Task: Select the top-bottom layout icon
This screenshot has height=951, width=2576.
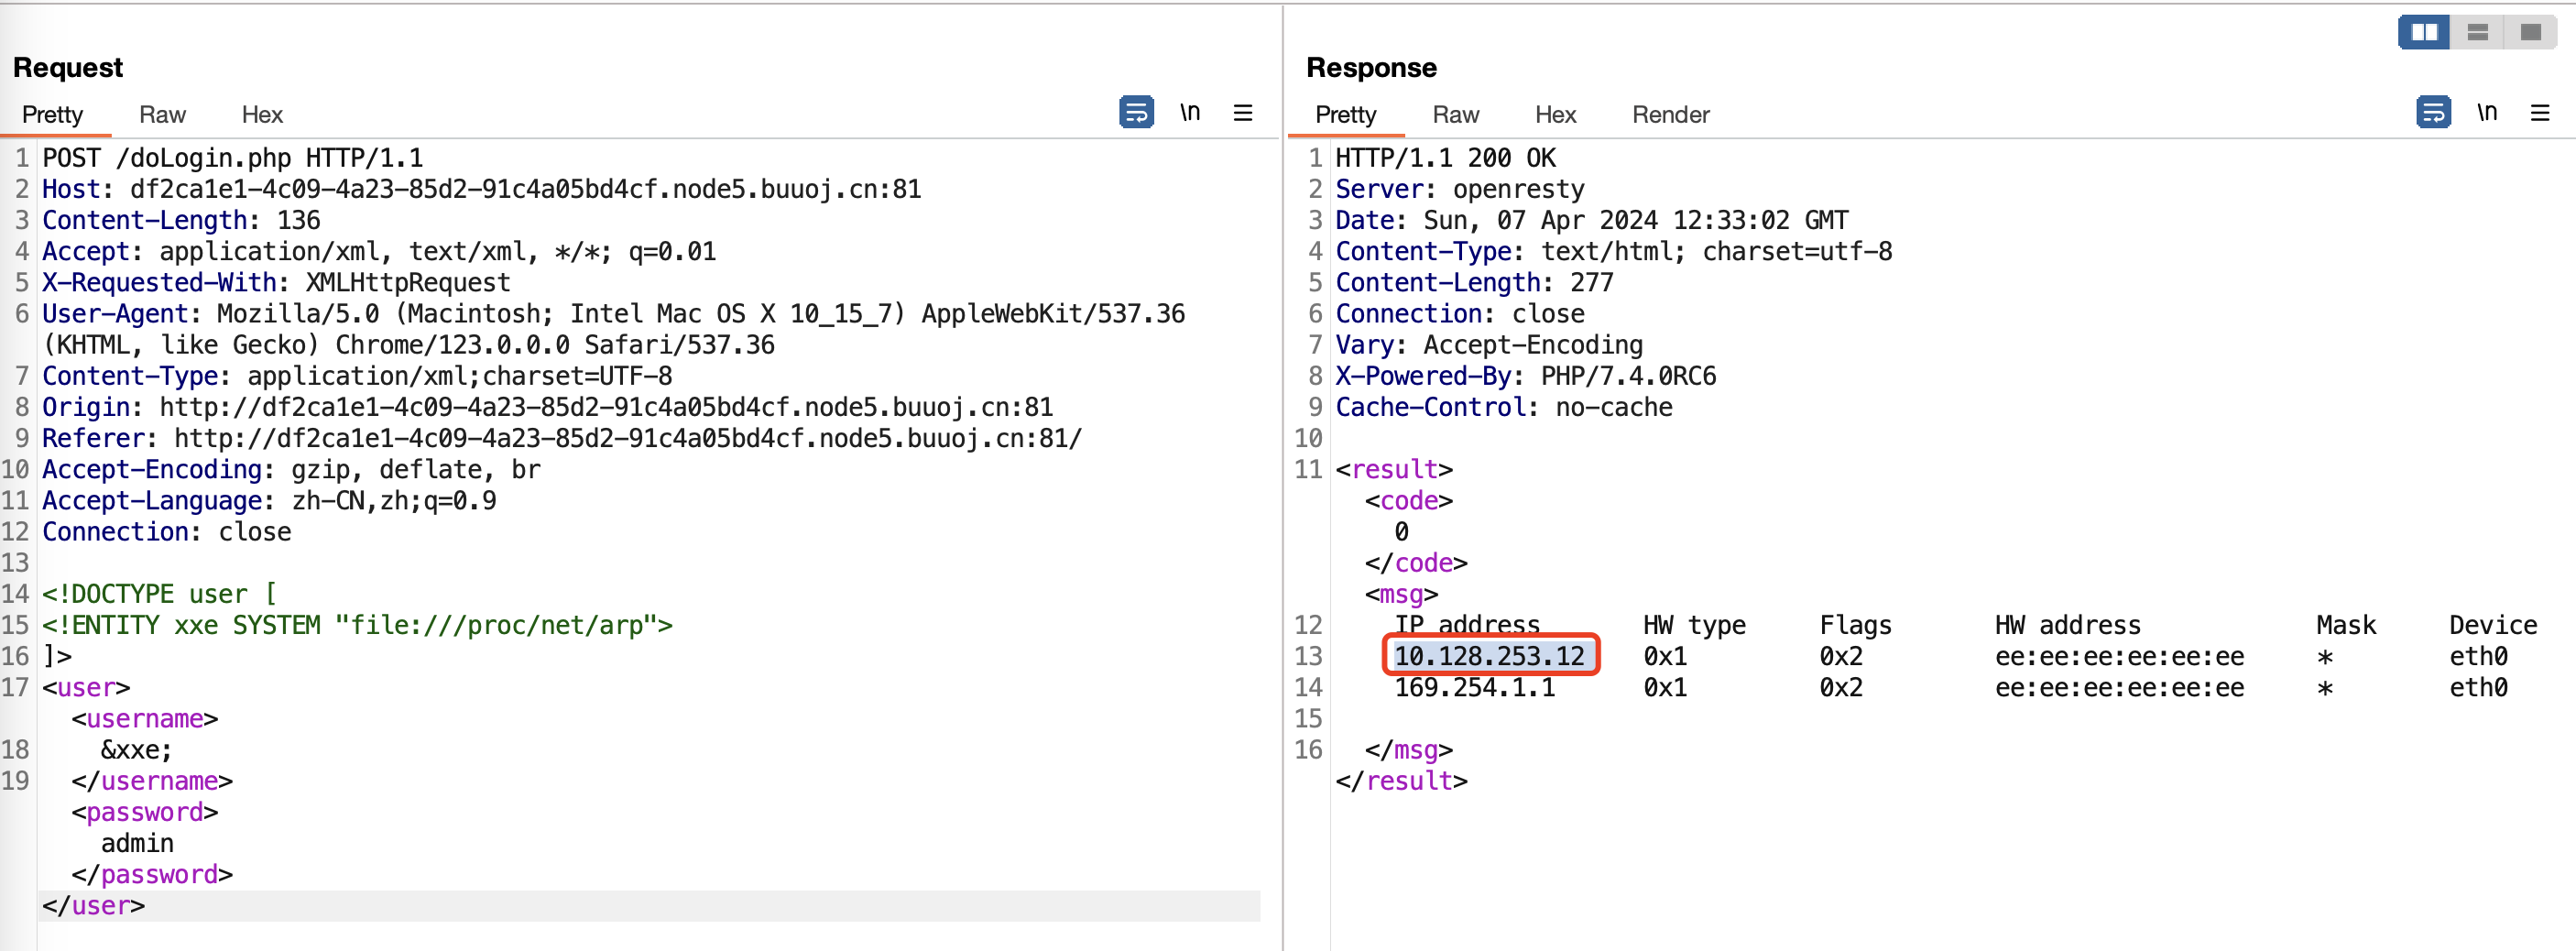Action: [2477, 32]
